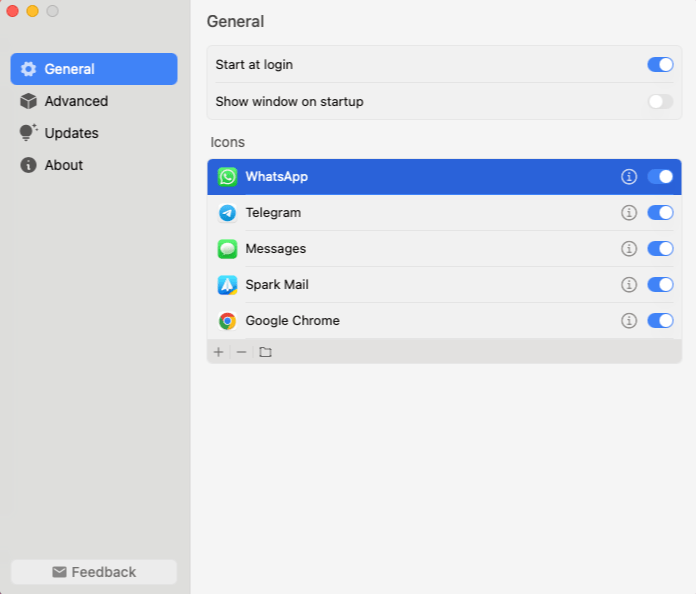Open folder button below icons list
Viewport: 696px width, 594px height.
pyautogui.click(x=265, y=352)
